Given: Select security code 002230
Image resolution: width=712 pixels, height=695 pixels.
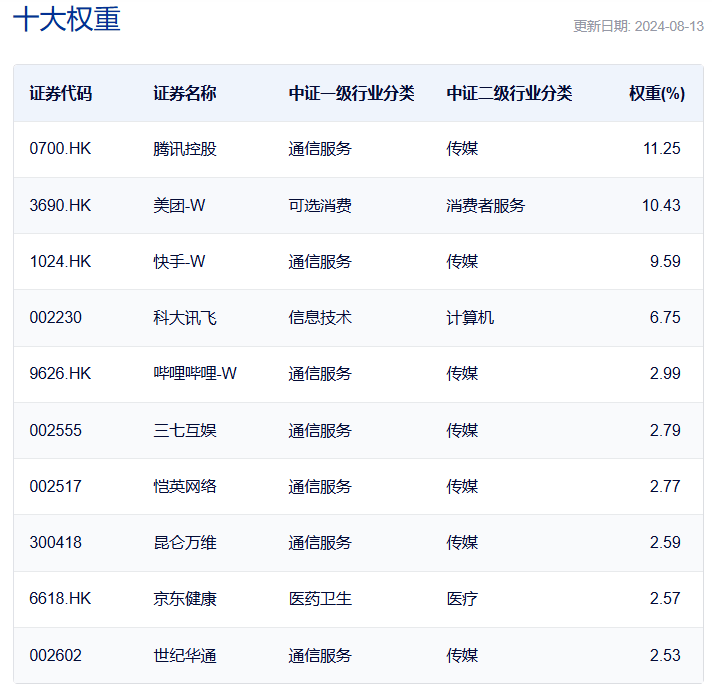Looking at the screenshot, I should point(55,317).
